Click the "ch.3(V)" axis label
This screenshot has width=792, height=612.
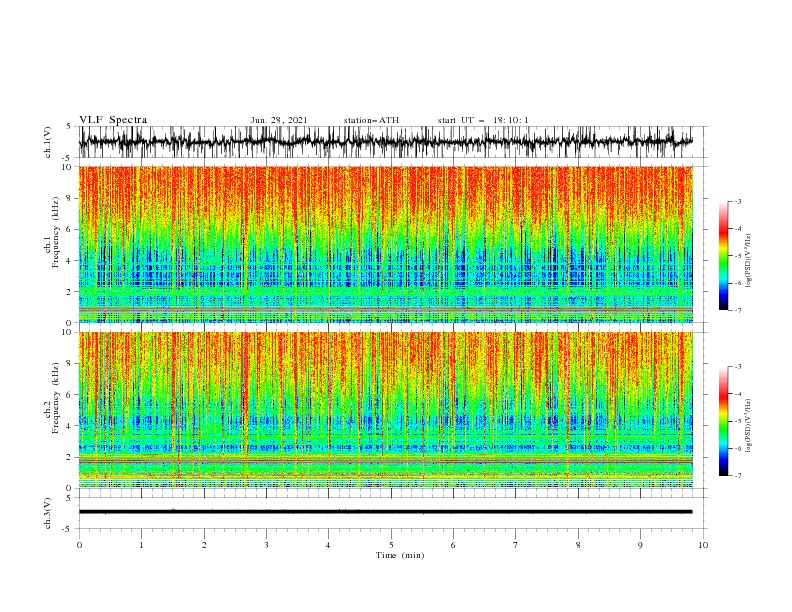tap(48, 513)
